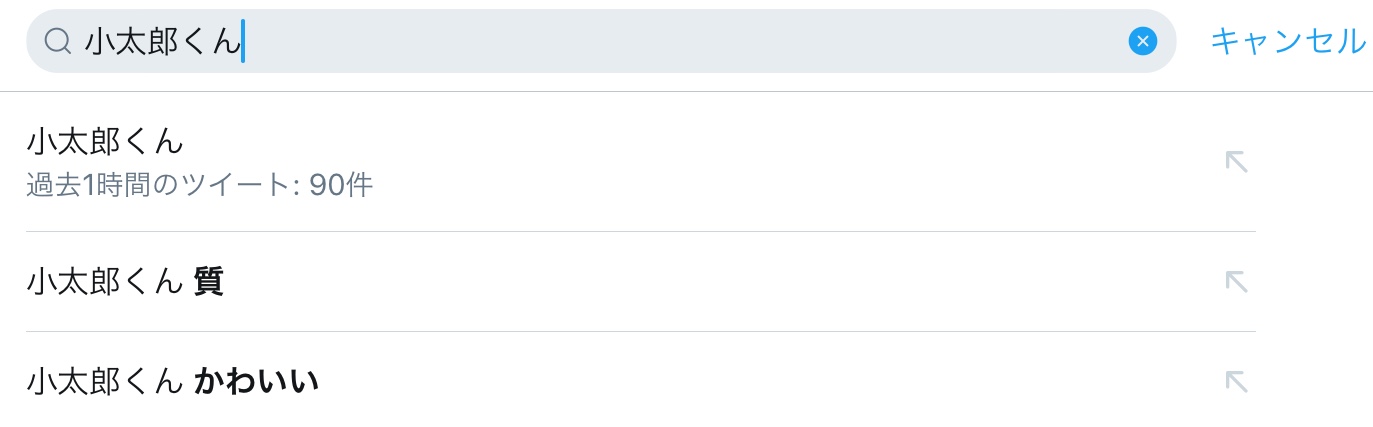Screen dimensions: 1373x427
Task: Click the magnifying glass search icon
Action: [x=58, y=41]
